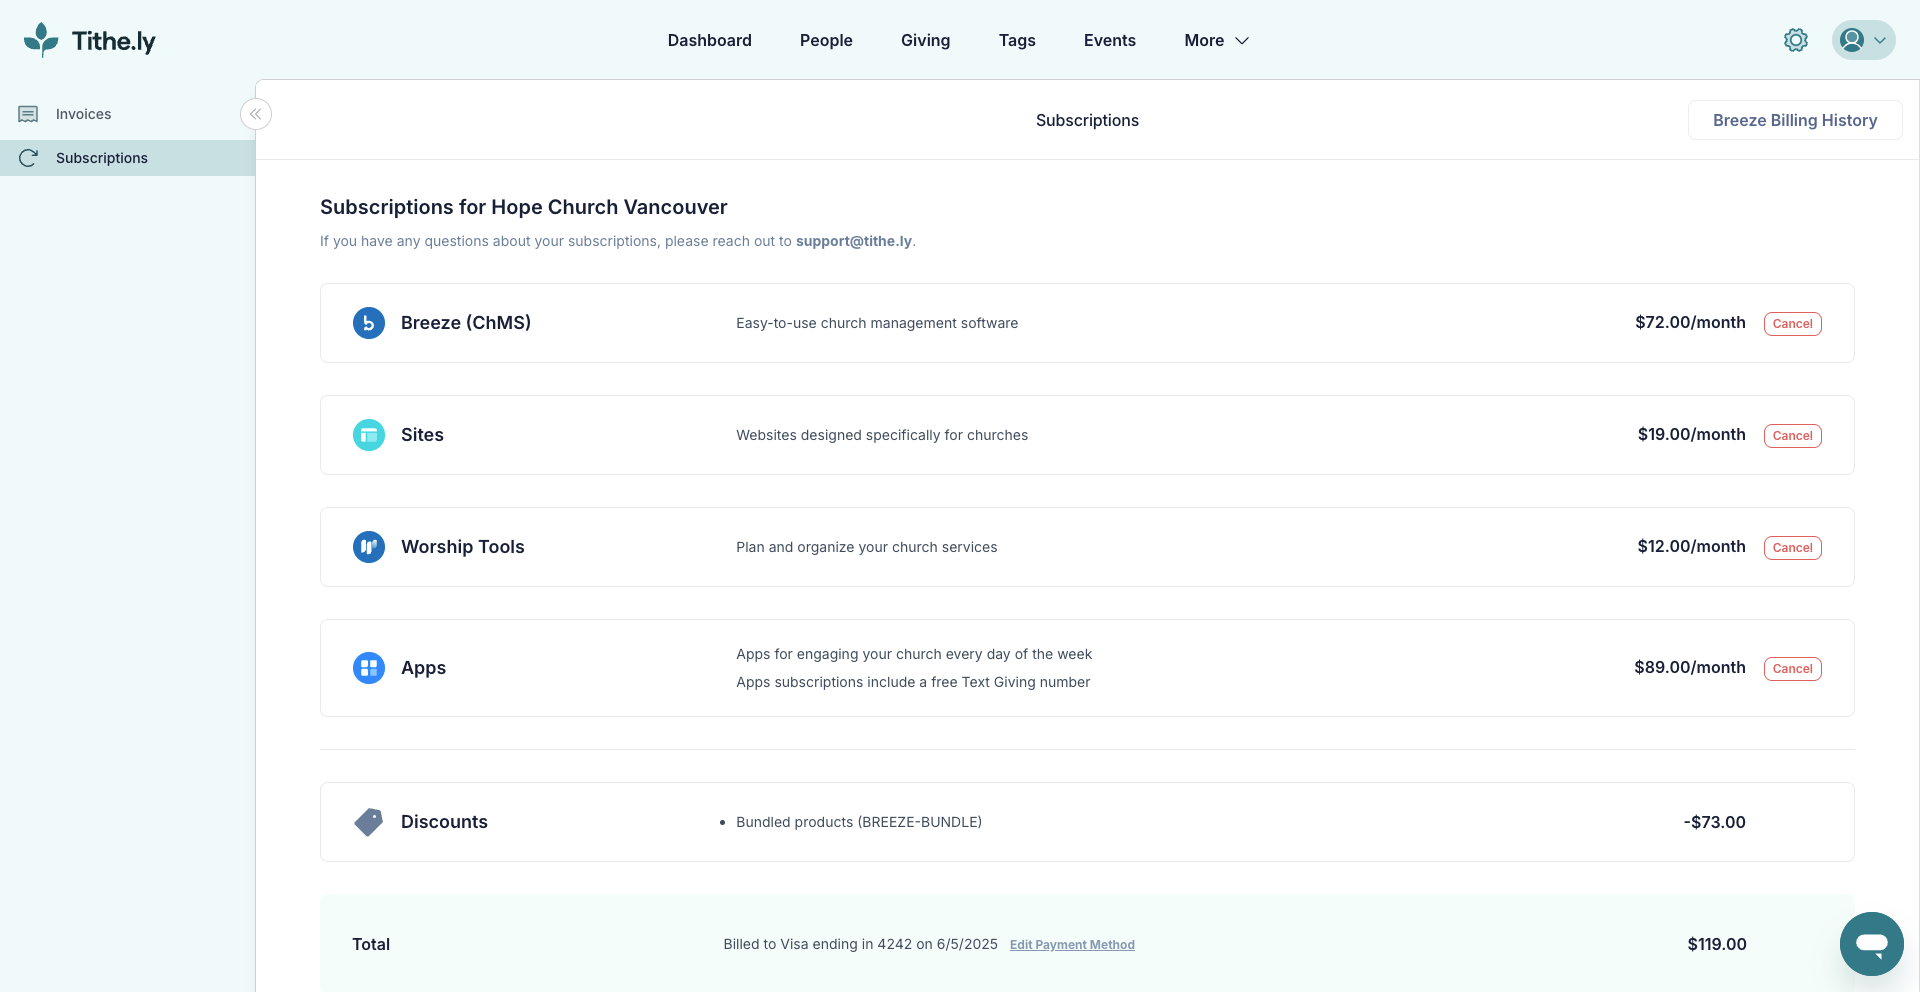This screenshot has width=1920, height=992.
Task: Click the Discounts tag icon
Action: click(368, 821)
